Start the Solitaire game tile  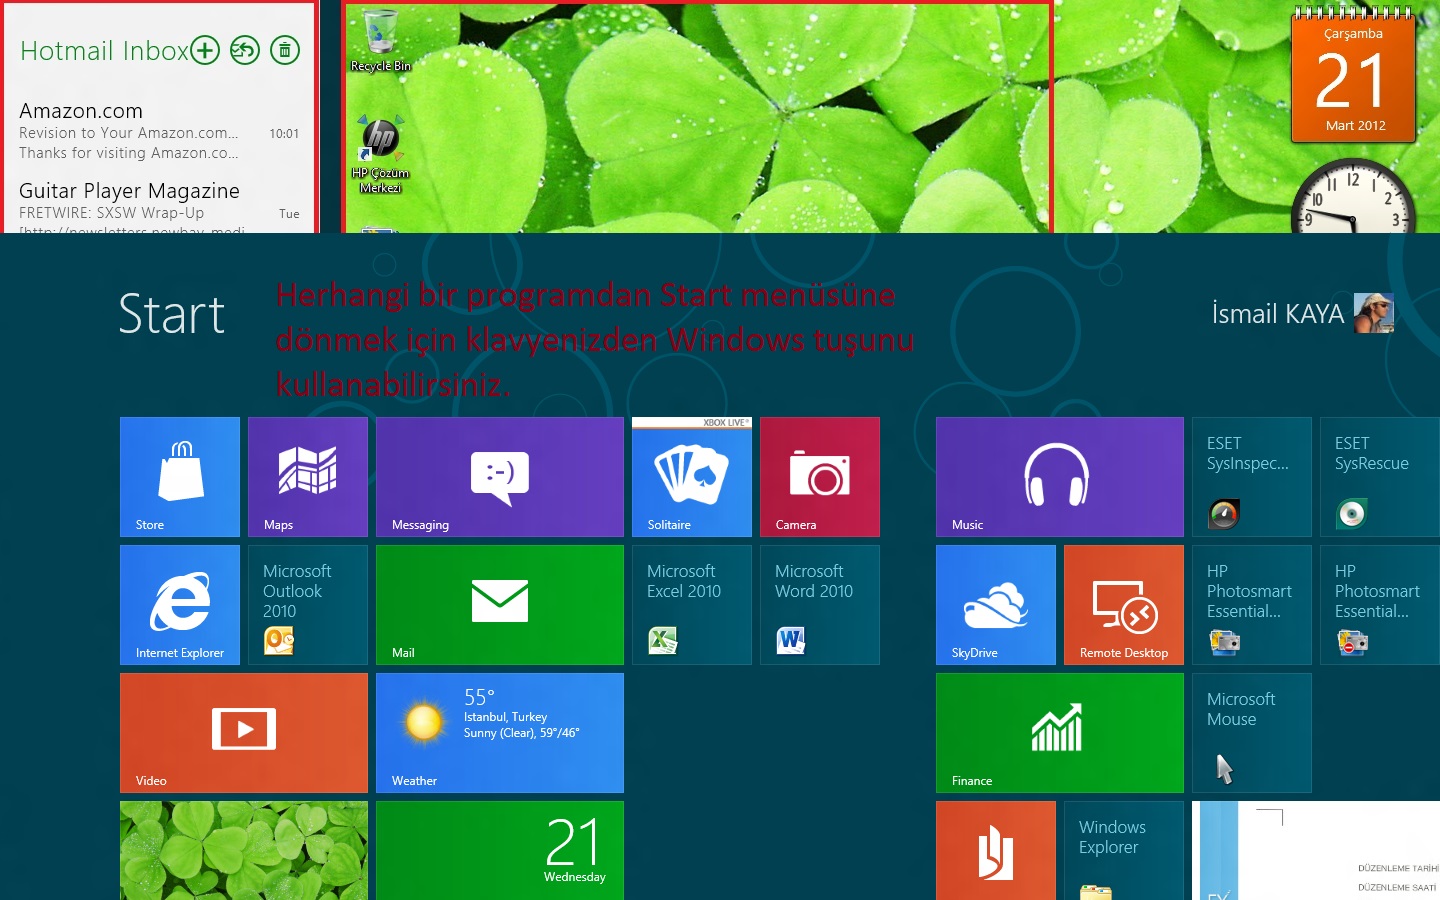(692, 477)
